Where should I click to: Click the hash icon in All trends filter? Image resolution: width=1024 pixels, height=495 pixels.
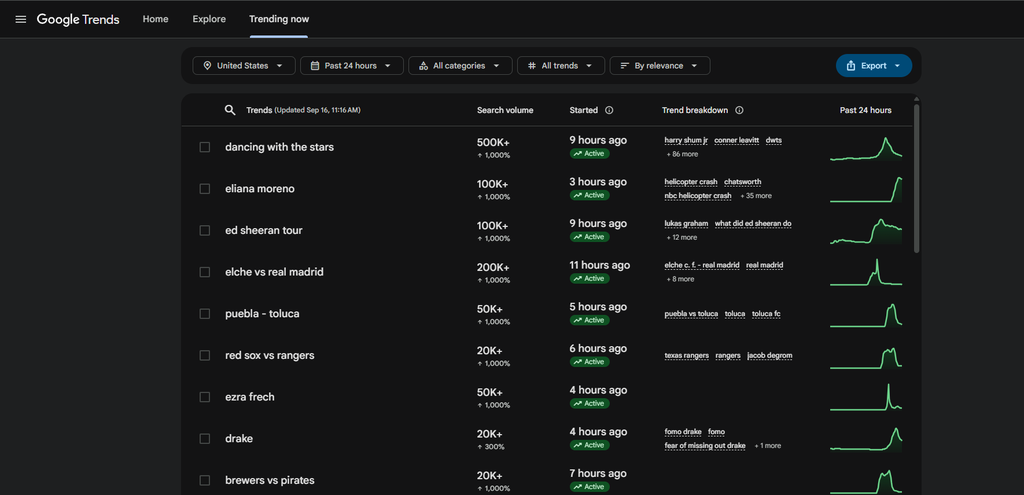click(532, 66)
